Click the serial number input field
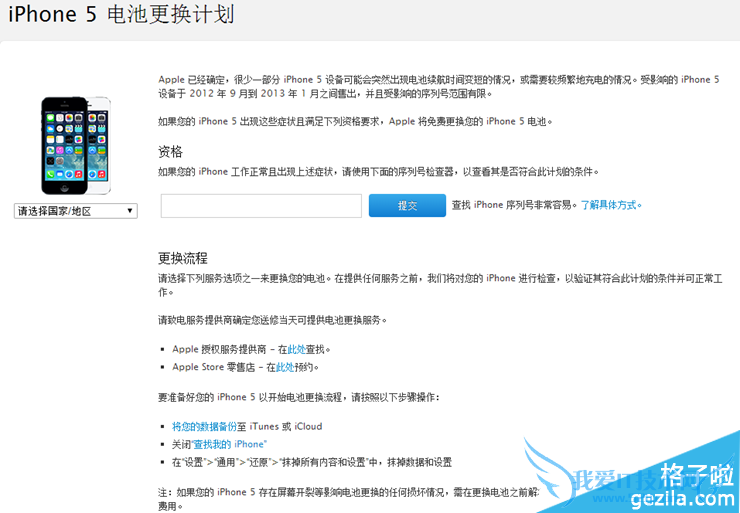740x513 pixels. click(x=261, y=206)
